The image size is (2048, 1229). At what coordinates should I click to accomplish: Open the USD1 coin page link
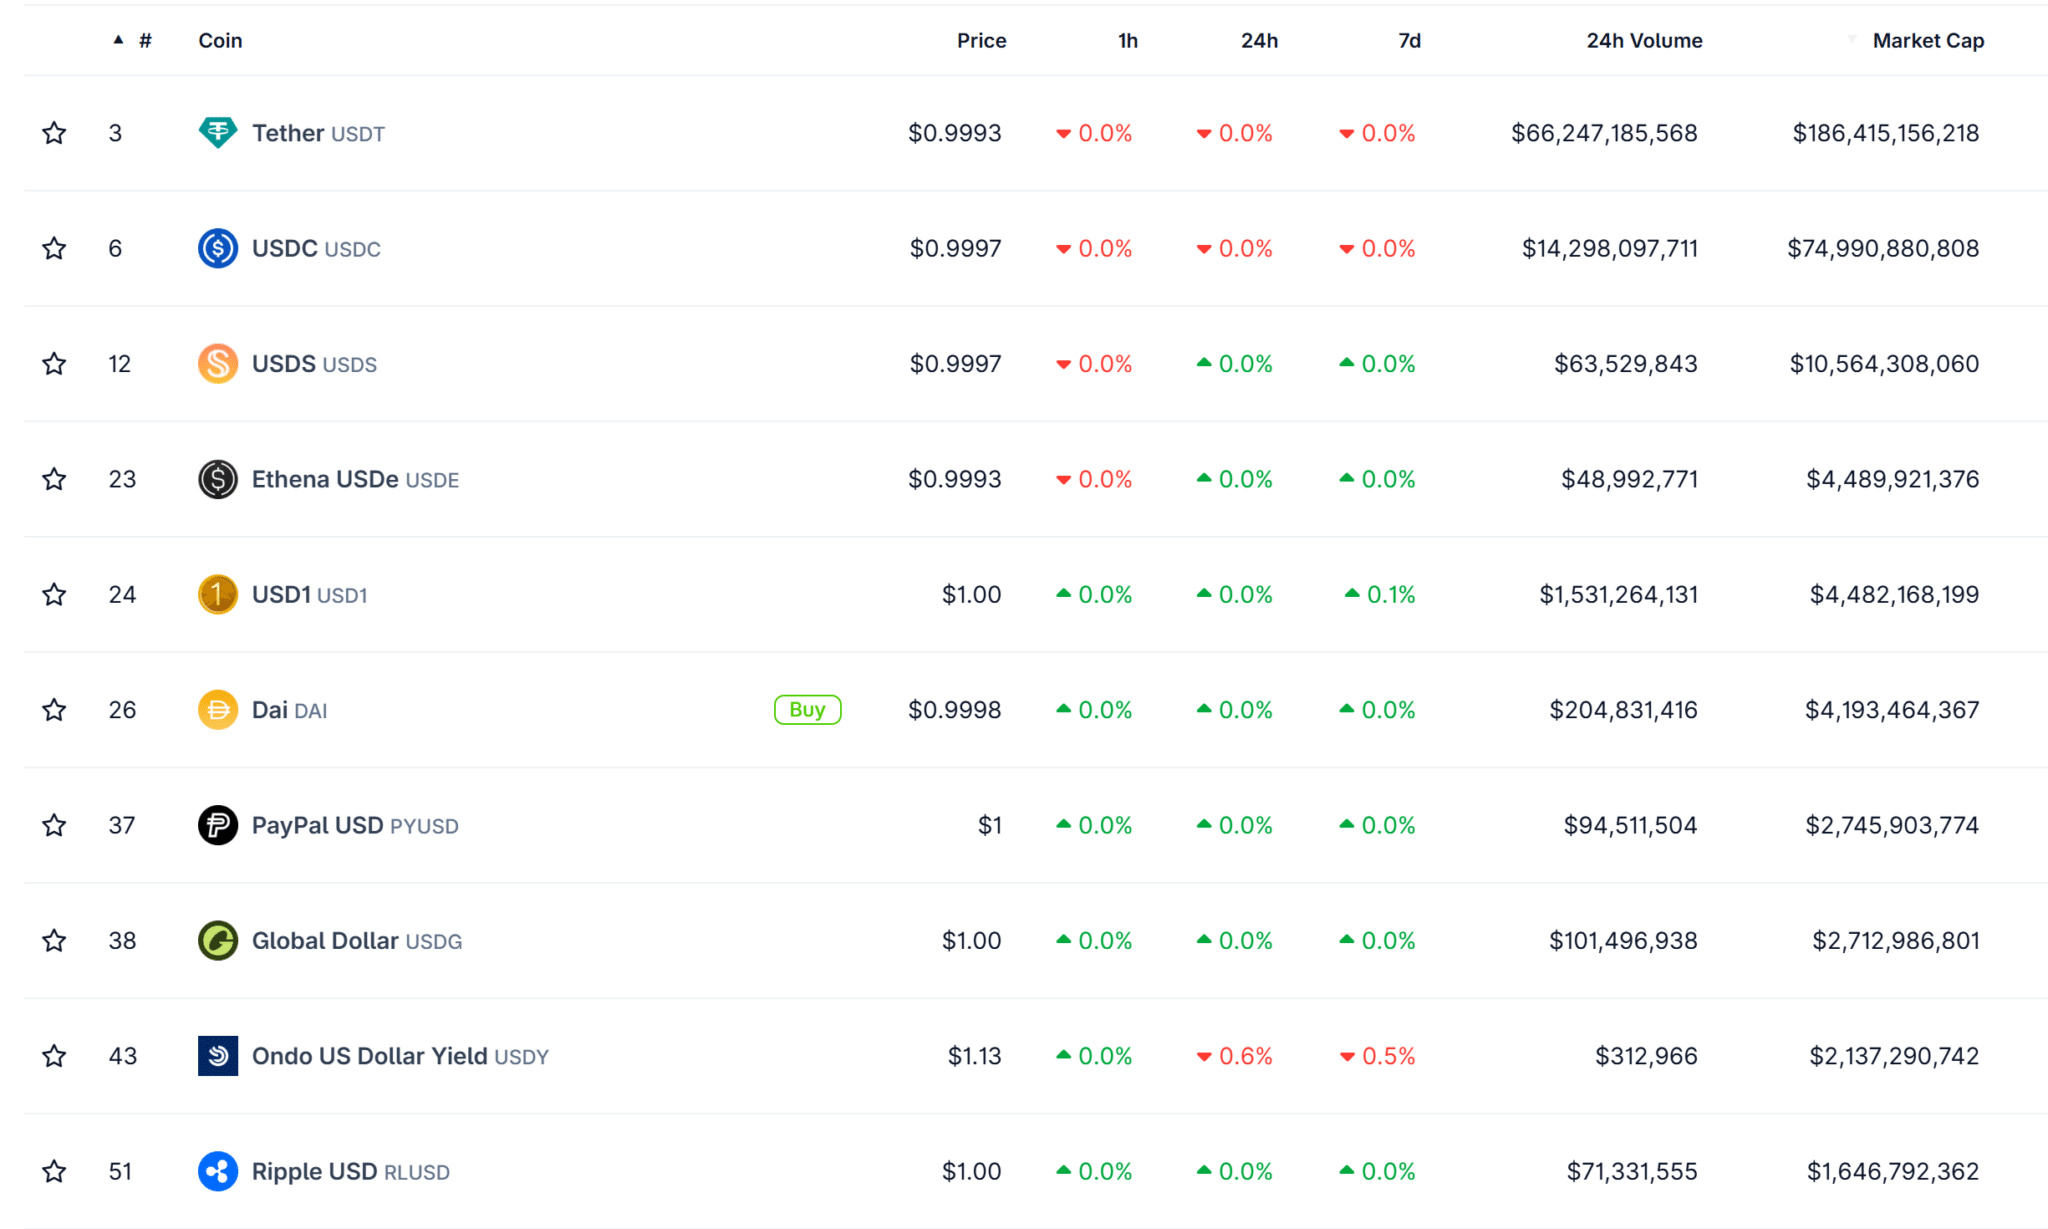click(x=309, y=595)
